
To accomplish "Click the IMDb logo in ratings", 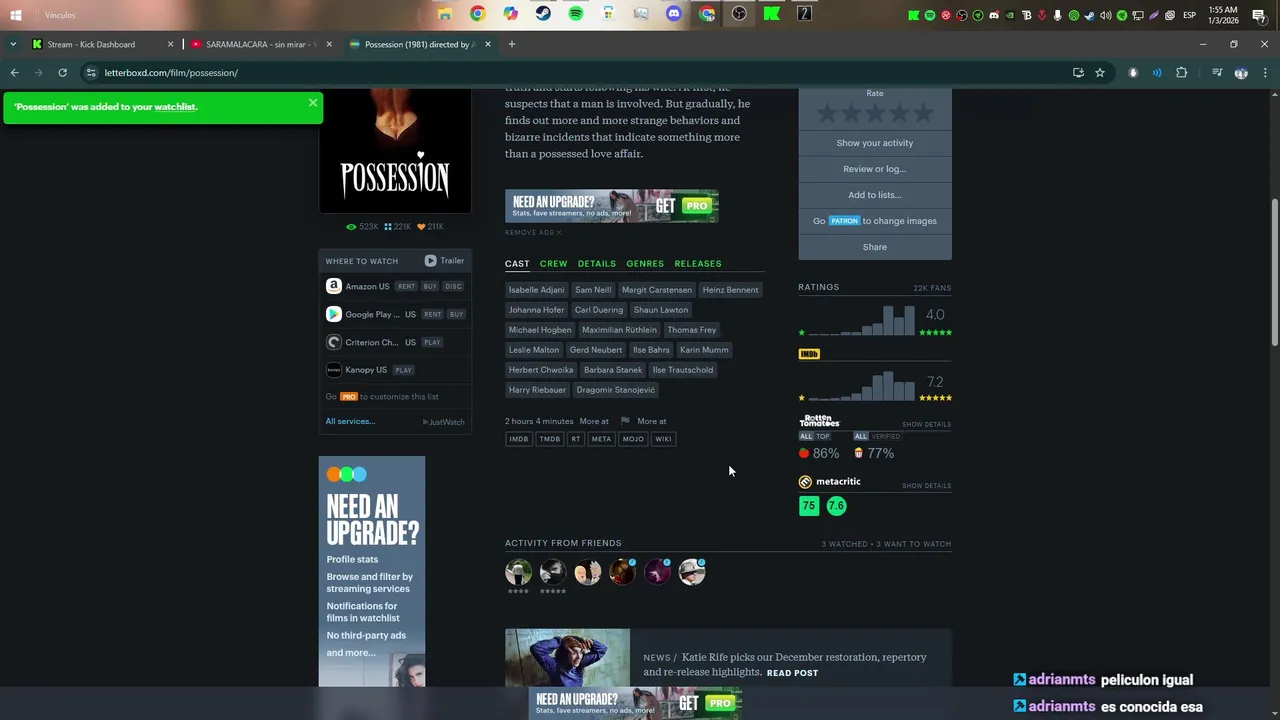I will 809,354.
